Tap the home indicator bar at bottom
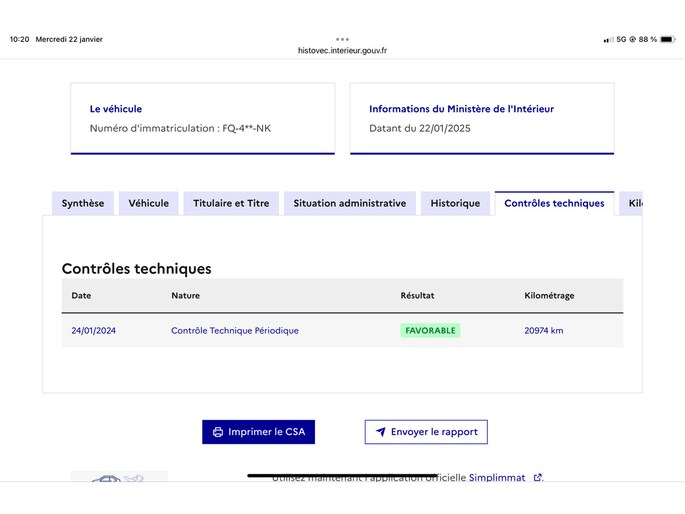This screenshot has height=514, width=685. [342, 475]
